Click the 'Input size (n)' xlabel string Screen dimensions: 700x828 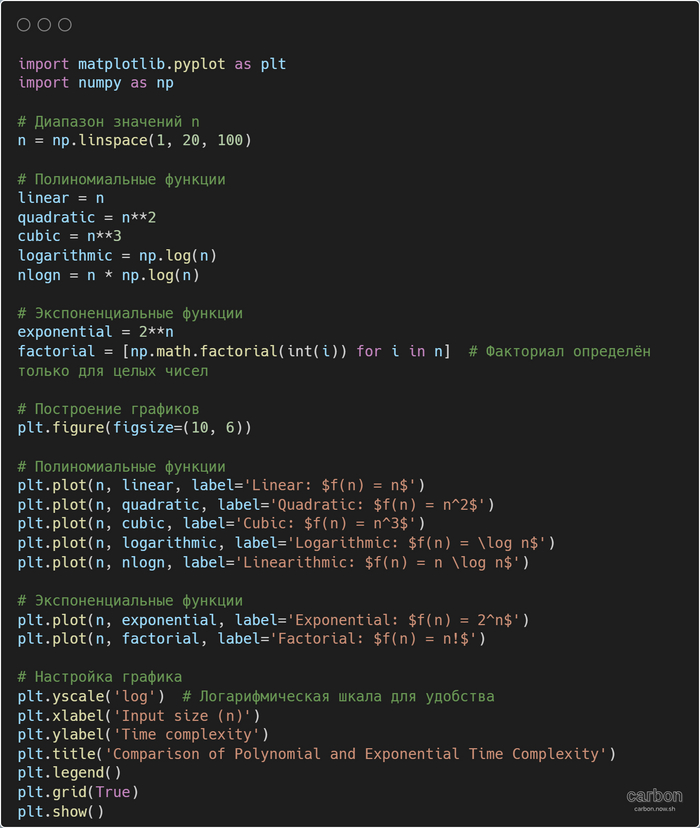187,716
